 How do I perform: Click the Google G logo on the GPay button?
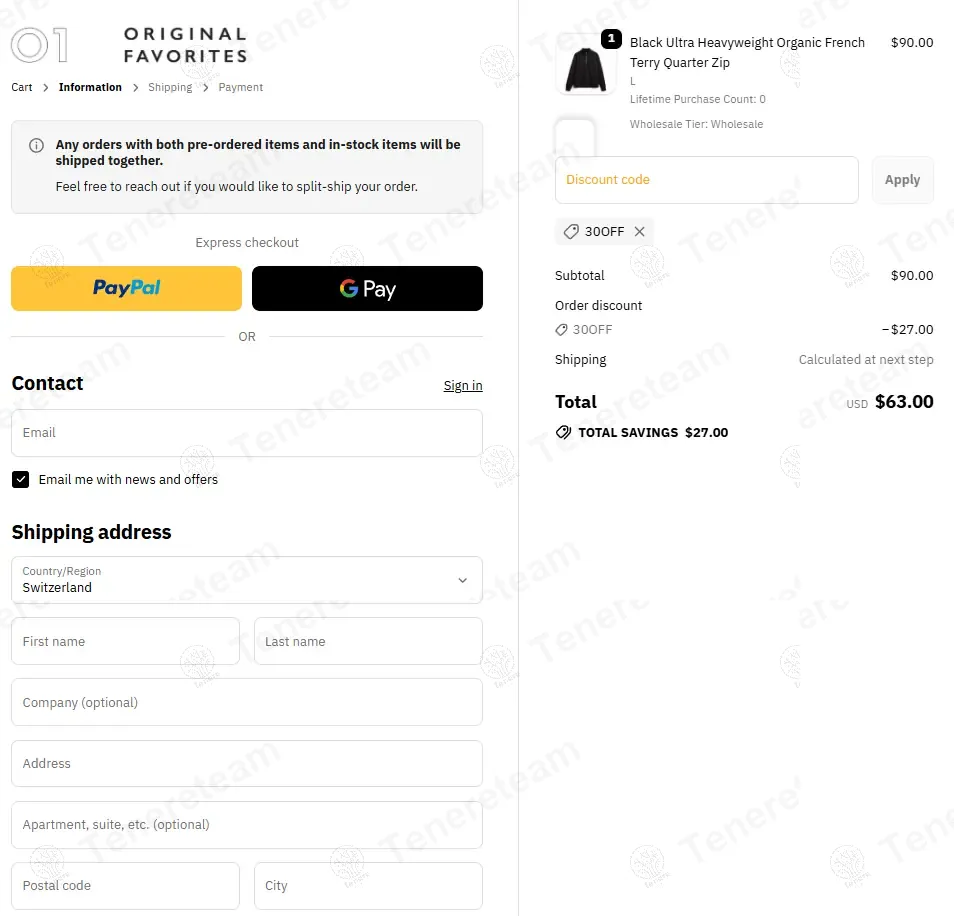tap(349, 289)
